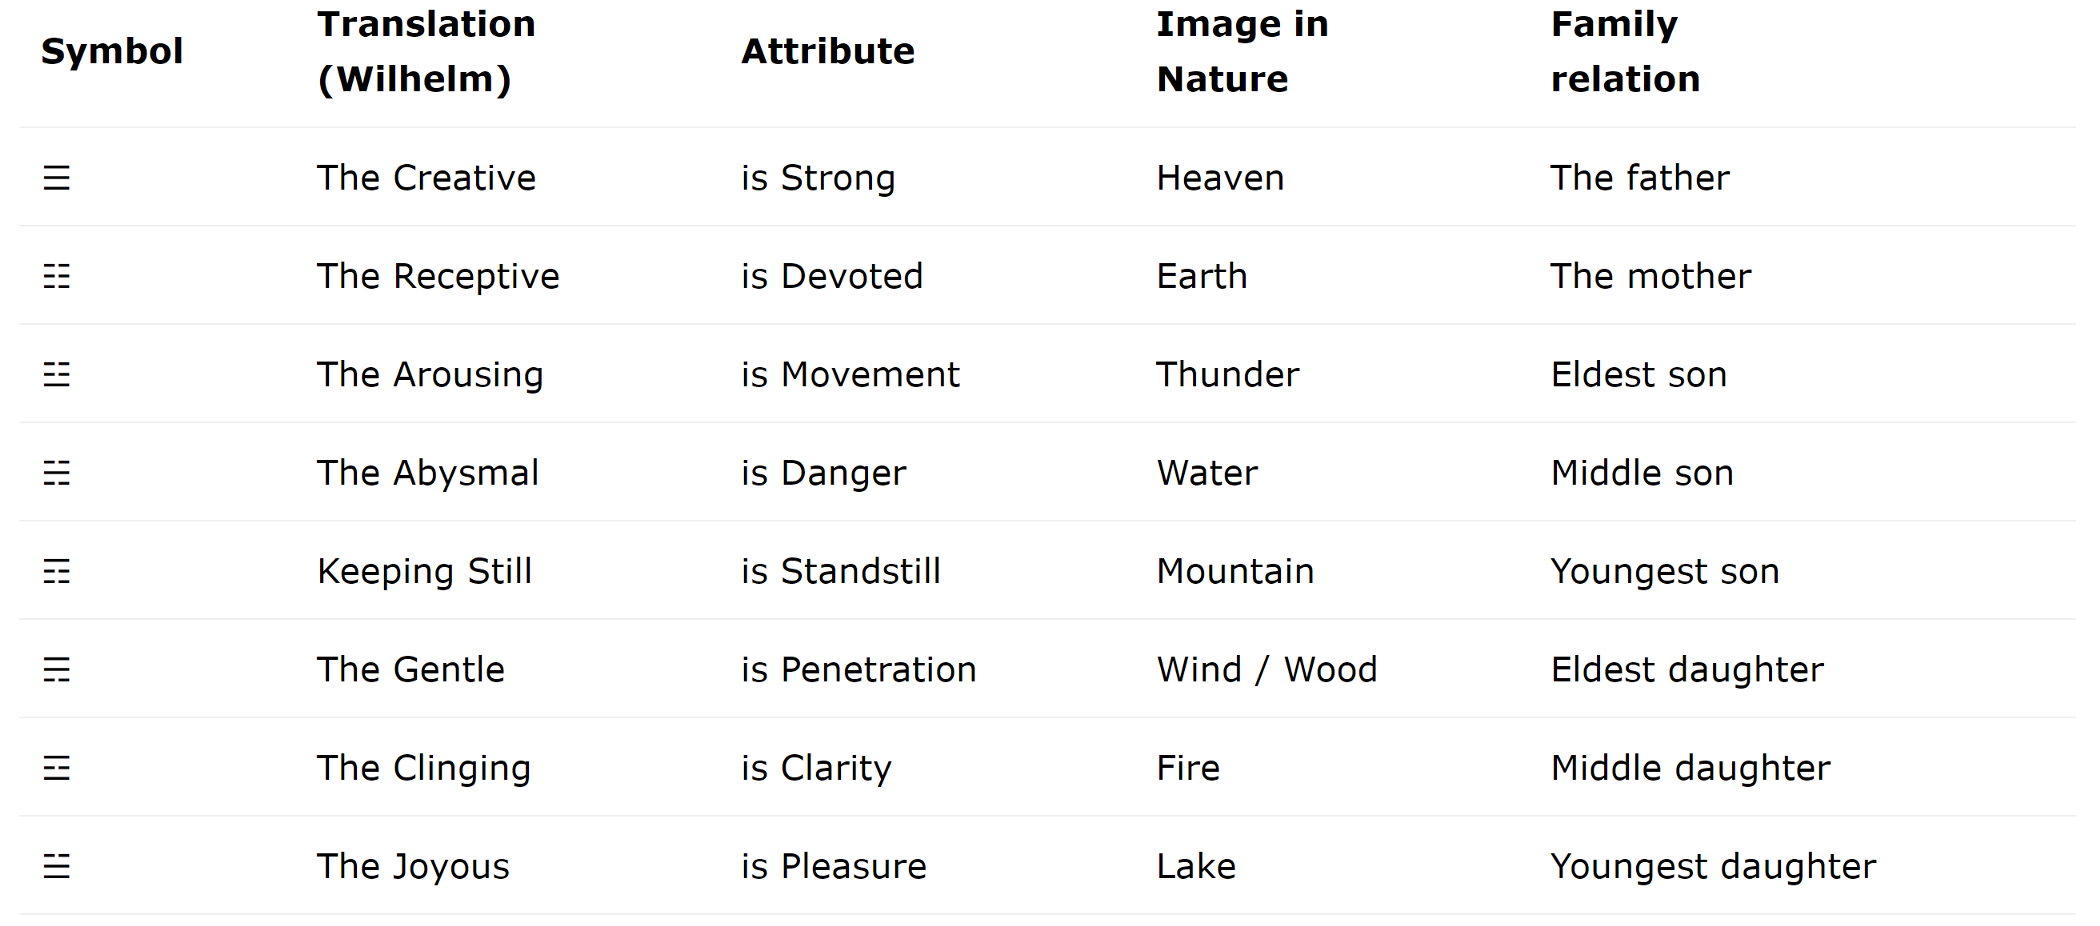Select the 'Middle son' cell
Image resolution: width=2100 pixels, height=926 pixels.
[1642, 473]
